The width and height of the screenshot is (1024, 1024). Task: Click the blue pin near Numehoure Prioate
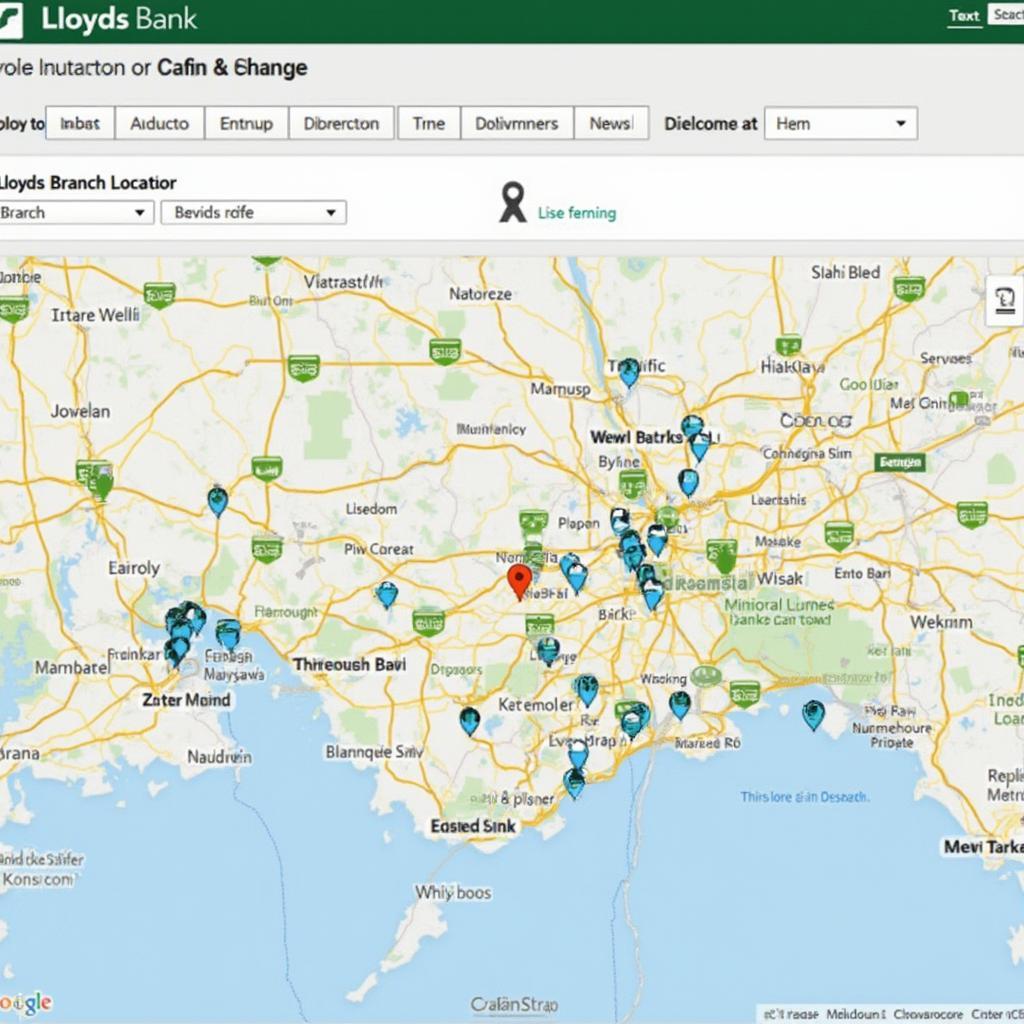pos(813,714)
